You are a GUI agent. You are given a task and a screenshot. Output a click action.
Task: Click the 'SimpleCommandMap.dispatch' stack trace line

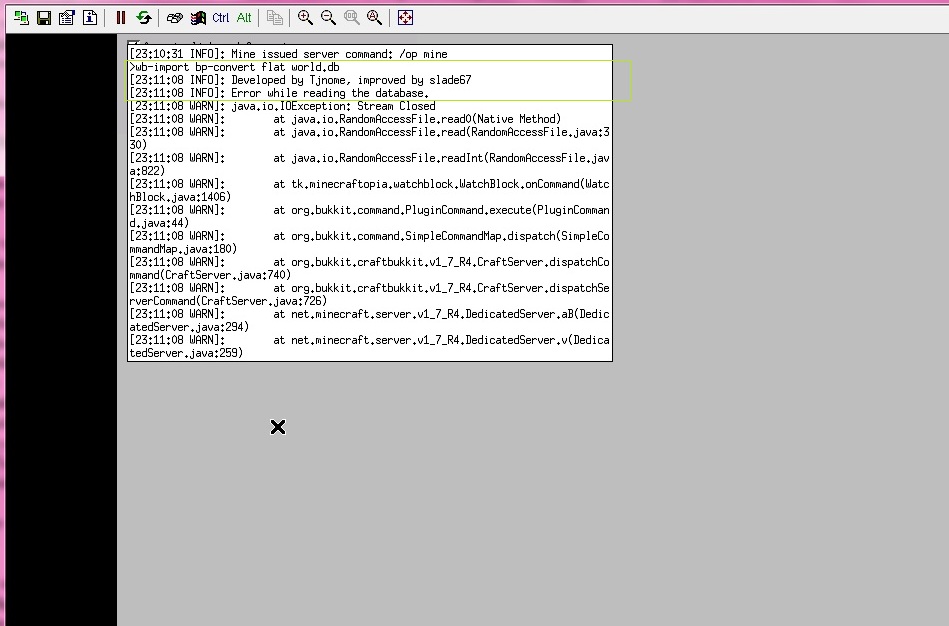[369, 242]
